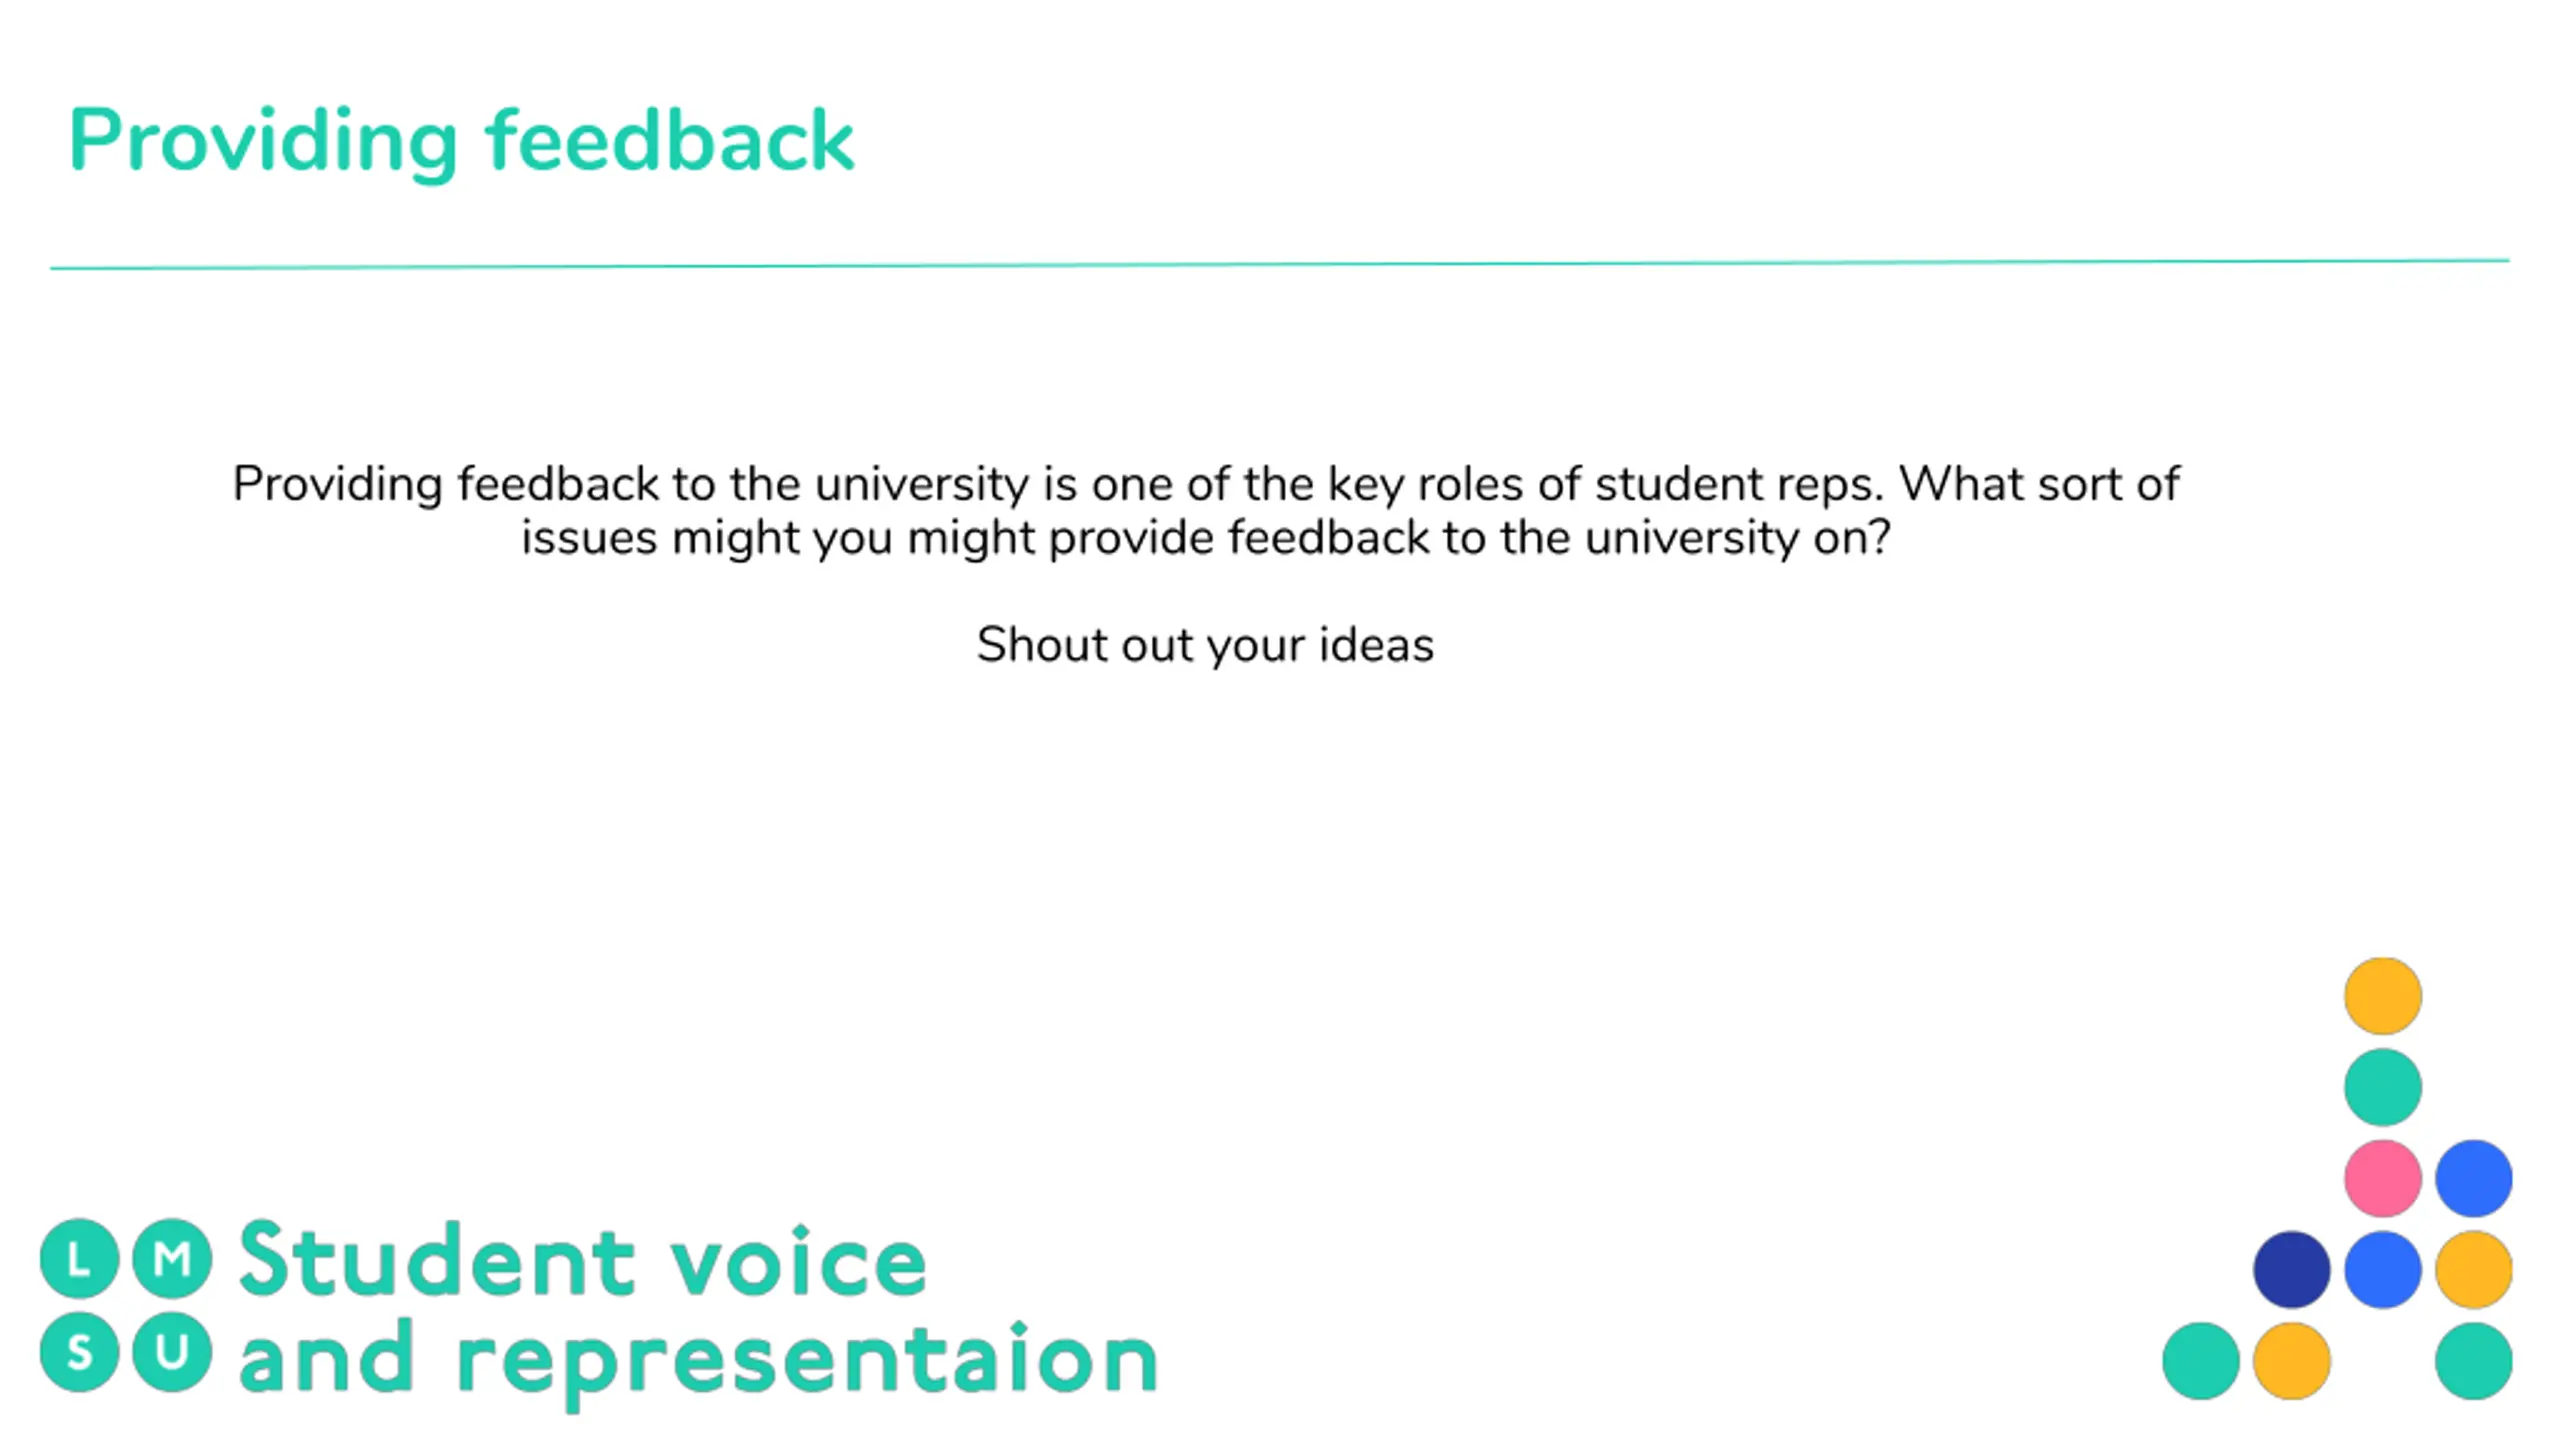2560x1440 pixels.
Task: Click the "and representaion" footer text
Action: (x=699, y=1359)
